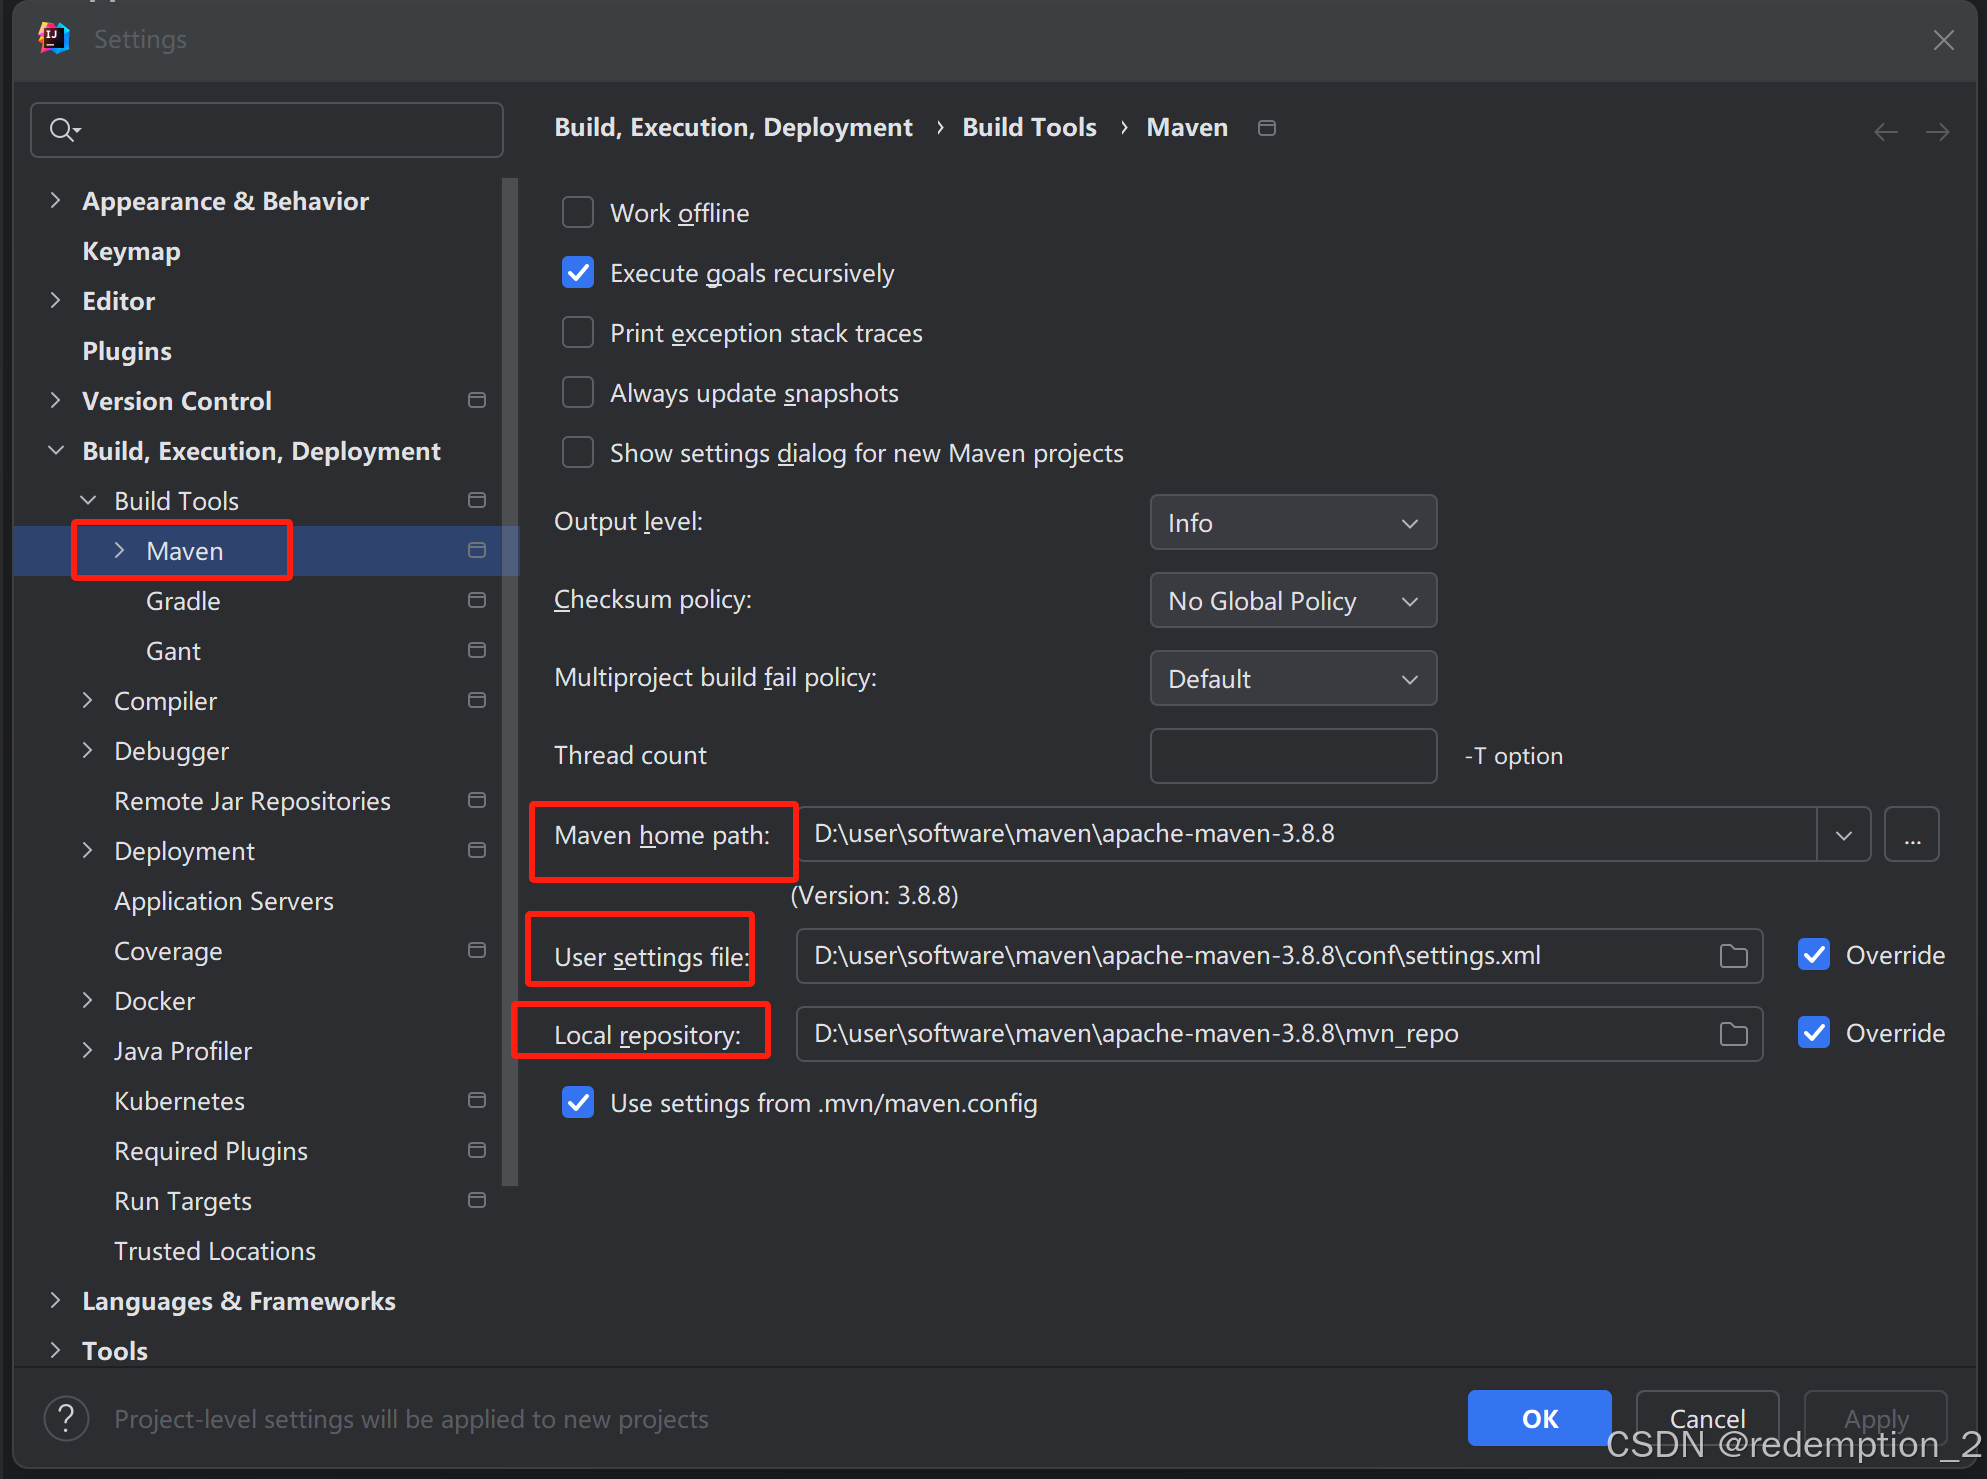The image size is (1987, 1479).
Task: Click the help question mark icon
Action: (66, 1418)
